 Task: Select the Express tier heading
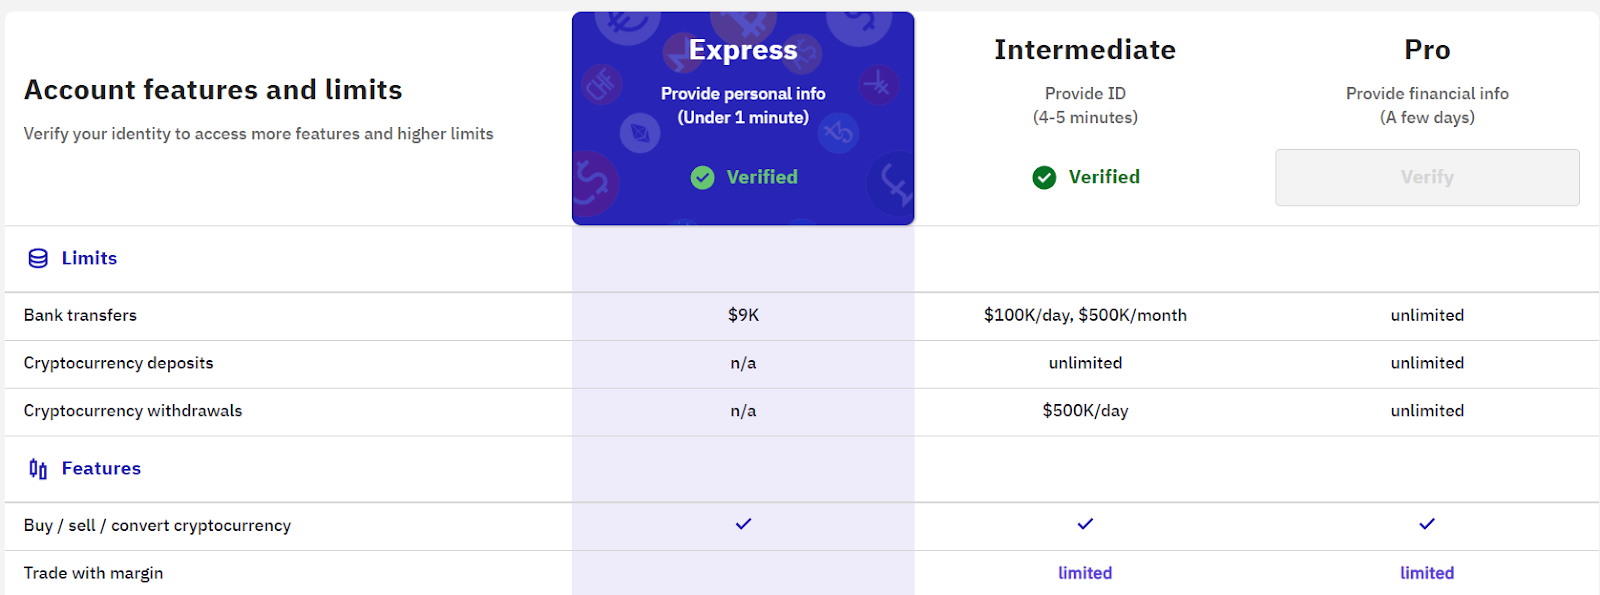[743, 50]
